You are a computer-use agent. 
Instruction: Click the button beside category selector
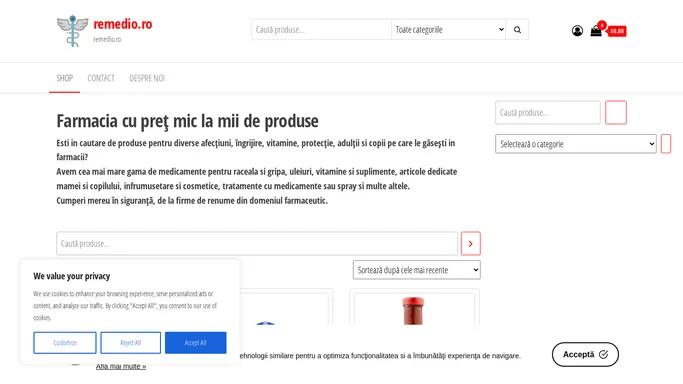point(666,144)
